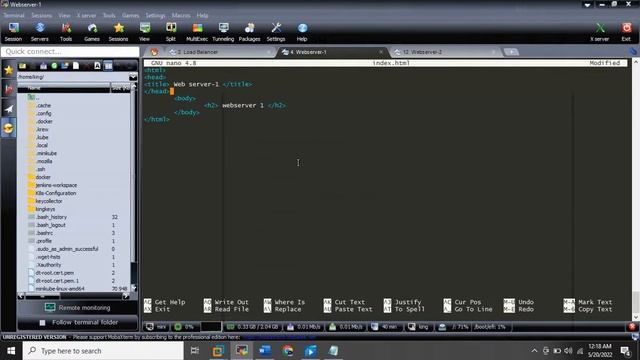Open the X server menu

coord(87,15)
